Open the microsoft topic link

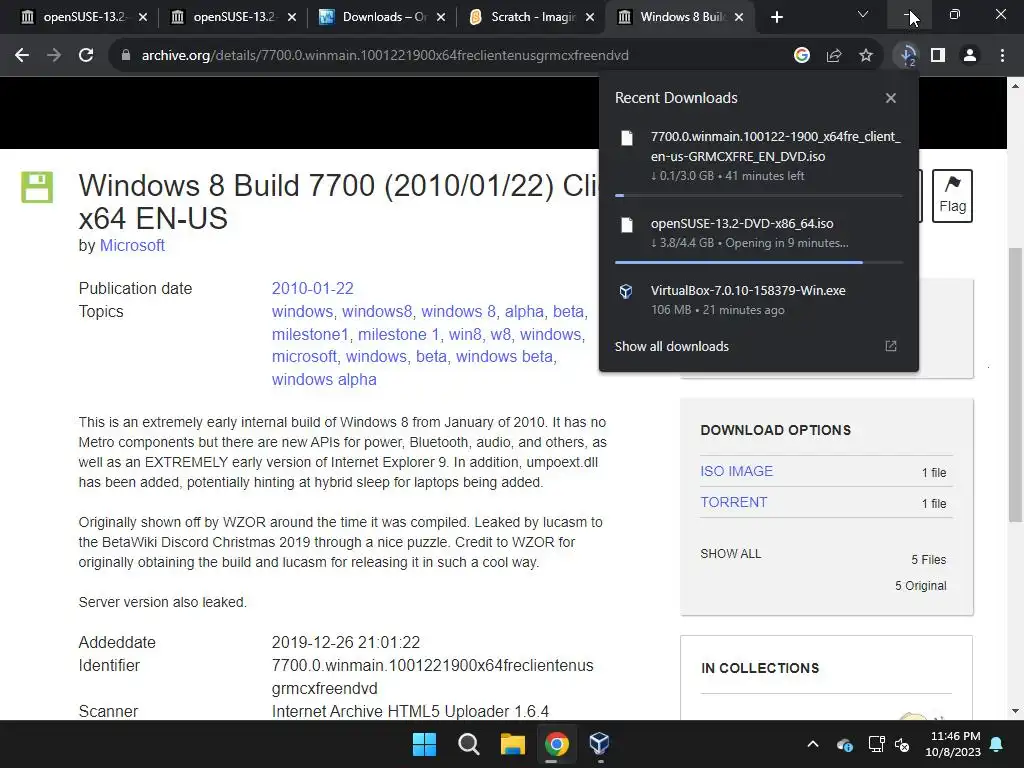pos(304,357)
